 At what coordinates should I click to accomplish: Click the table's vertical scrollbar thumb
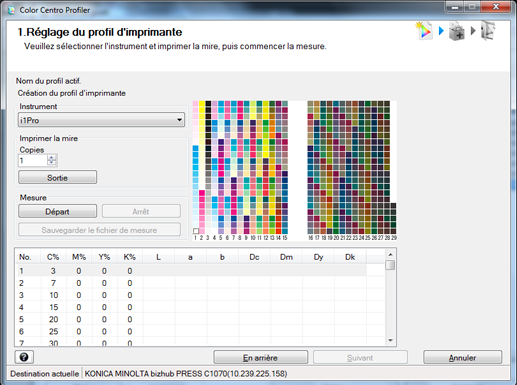pos(390,265)
